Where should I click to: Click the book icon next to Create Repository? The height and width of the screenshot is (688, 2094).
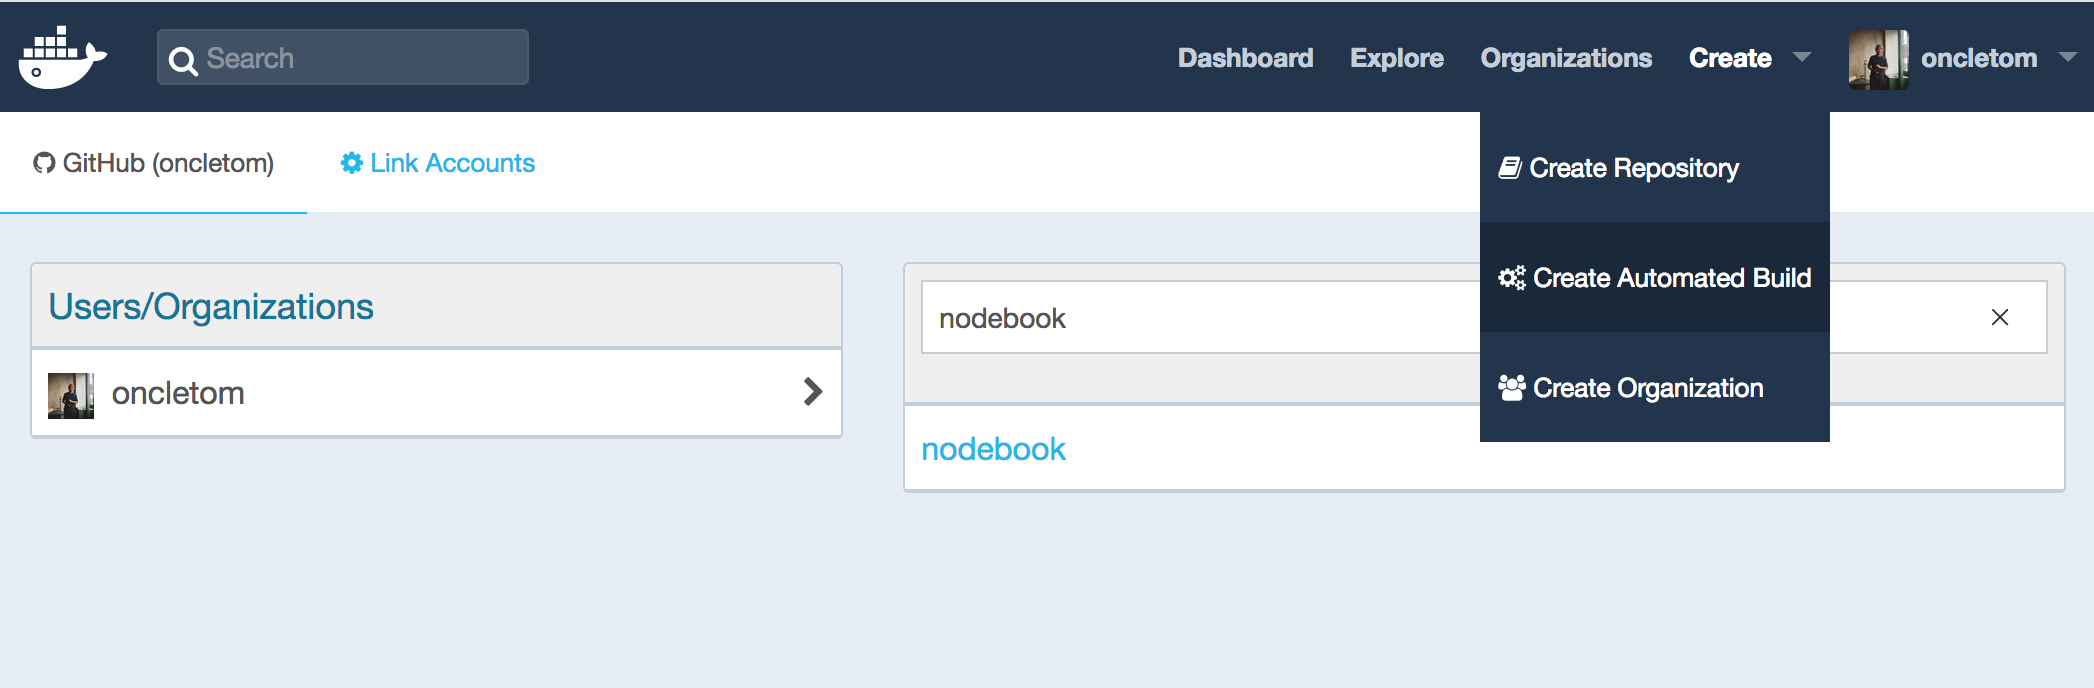[x=1511, y=167]
